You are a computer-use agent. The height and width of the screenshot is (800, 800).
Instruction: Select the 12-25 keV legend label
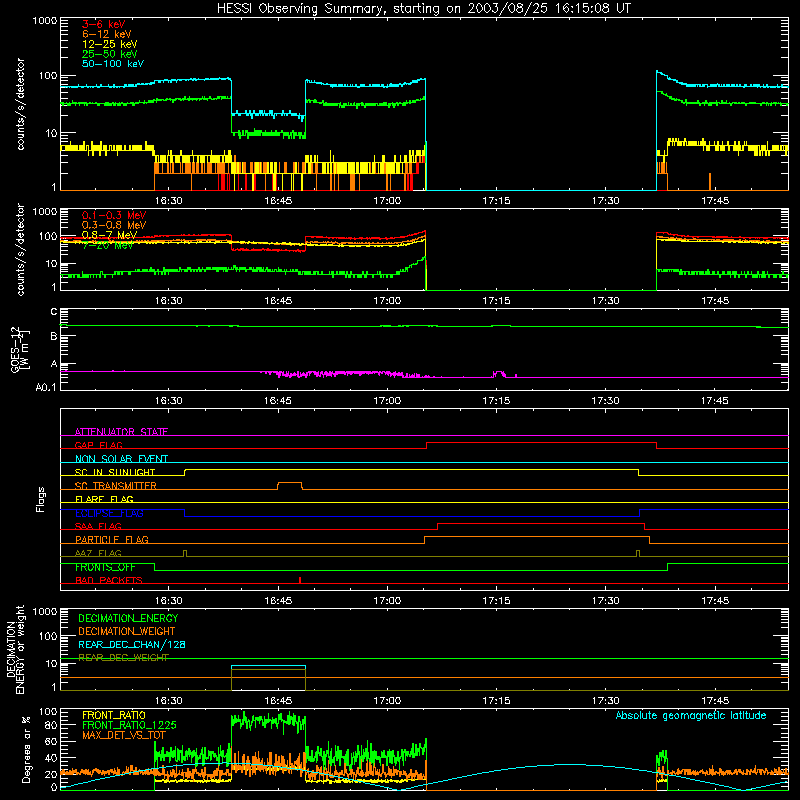[x=110, y=44]
